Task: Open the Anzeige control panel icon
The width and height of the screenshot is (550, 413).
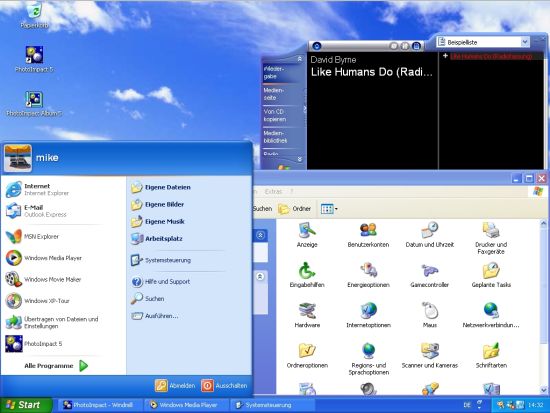Action: pos(307,234)
